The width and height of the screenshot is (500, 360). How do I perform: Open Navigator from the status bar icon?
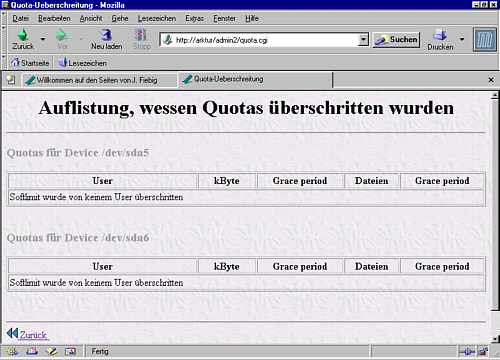pos(12,351)
